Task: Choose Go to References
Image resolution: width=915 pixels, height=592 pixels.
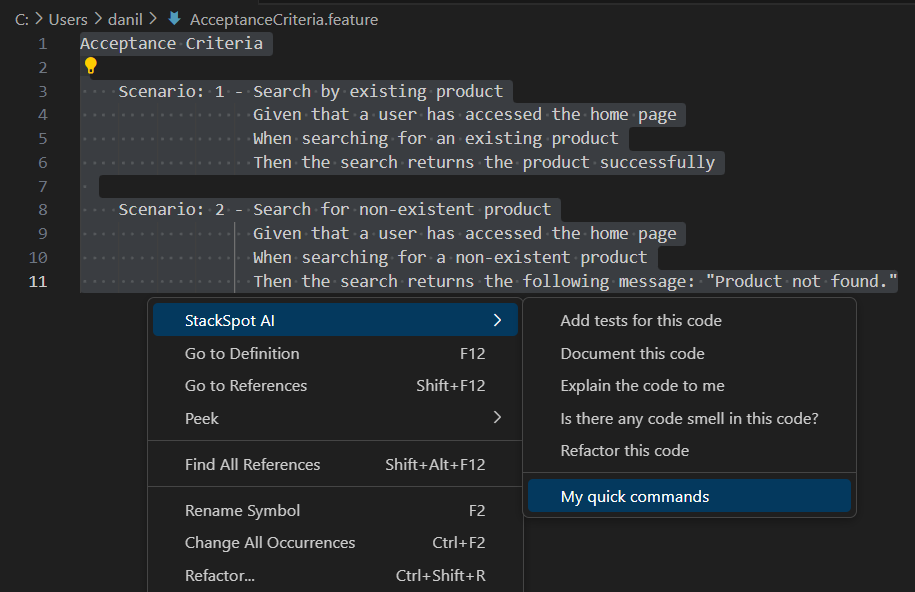Action: 335,385
